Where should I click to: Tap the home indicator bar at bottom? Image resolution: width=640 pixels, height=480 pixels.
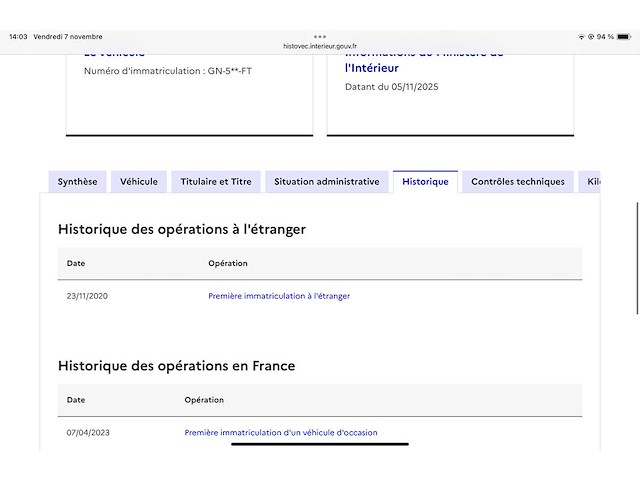point(320,444)
